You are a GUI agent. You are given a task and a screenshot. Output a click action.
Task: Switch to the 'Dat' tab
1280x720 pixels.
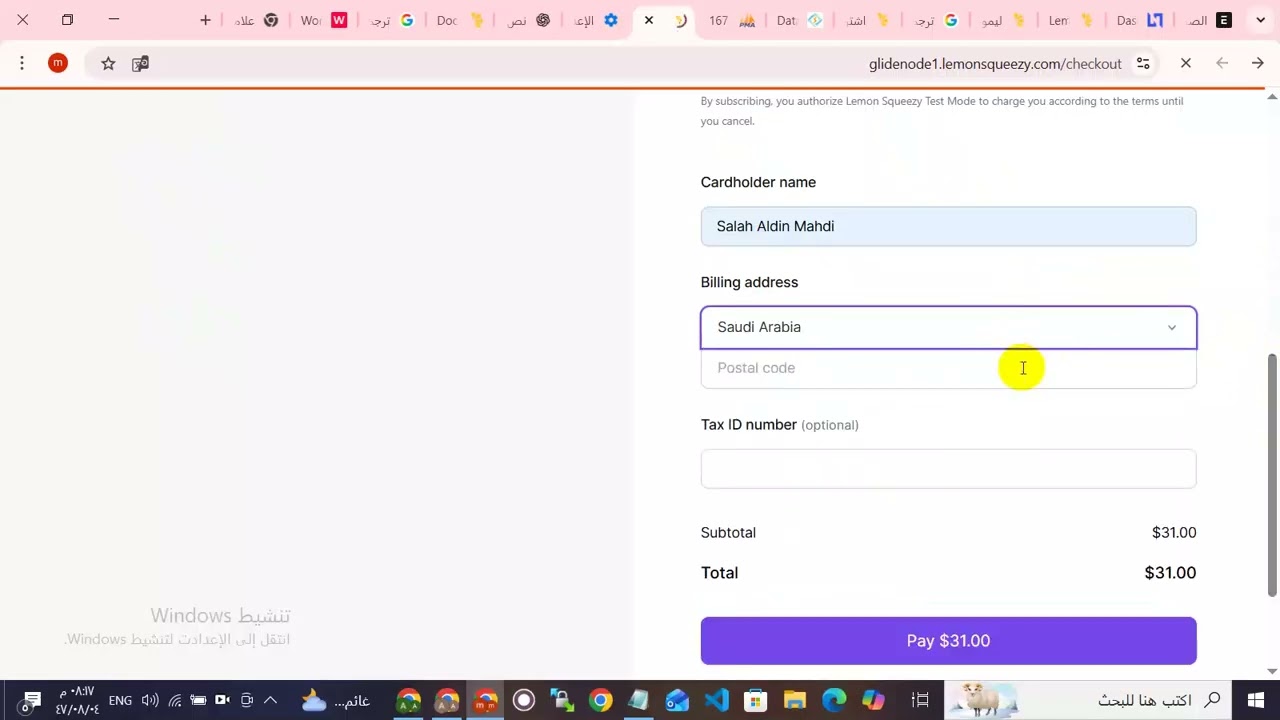click(800, 20)
